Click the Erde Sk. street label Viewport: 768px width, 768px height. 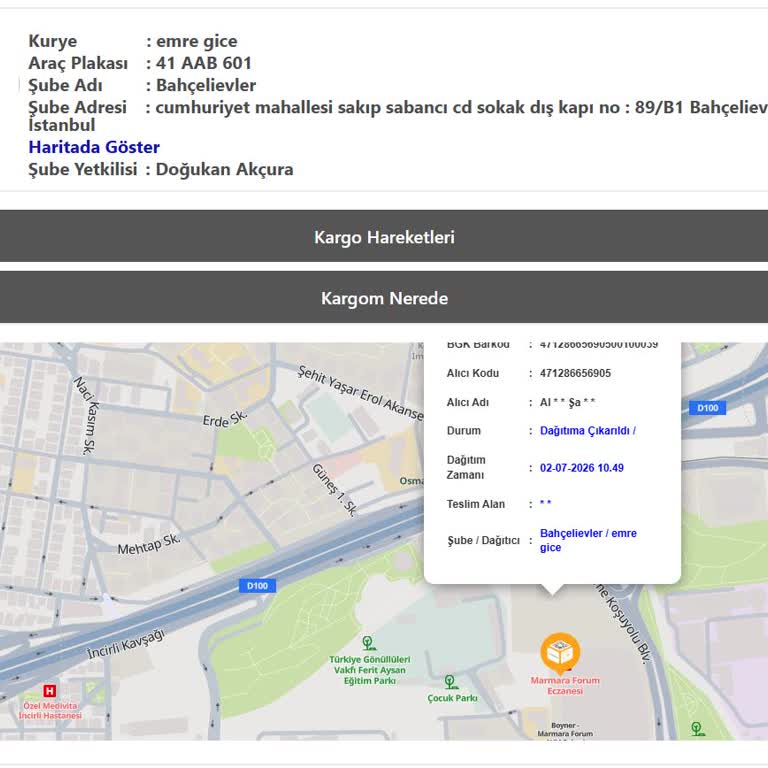[225, 419]
